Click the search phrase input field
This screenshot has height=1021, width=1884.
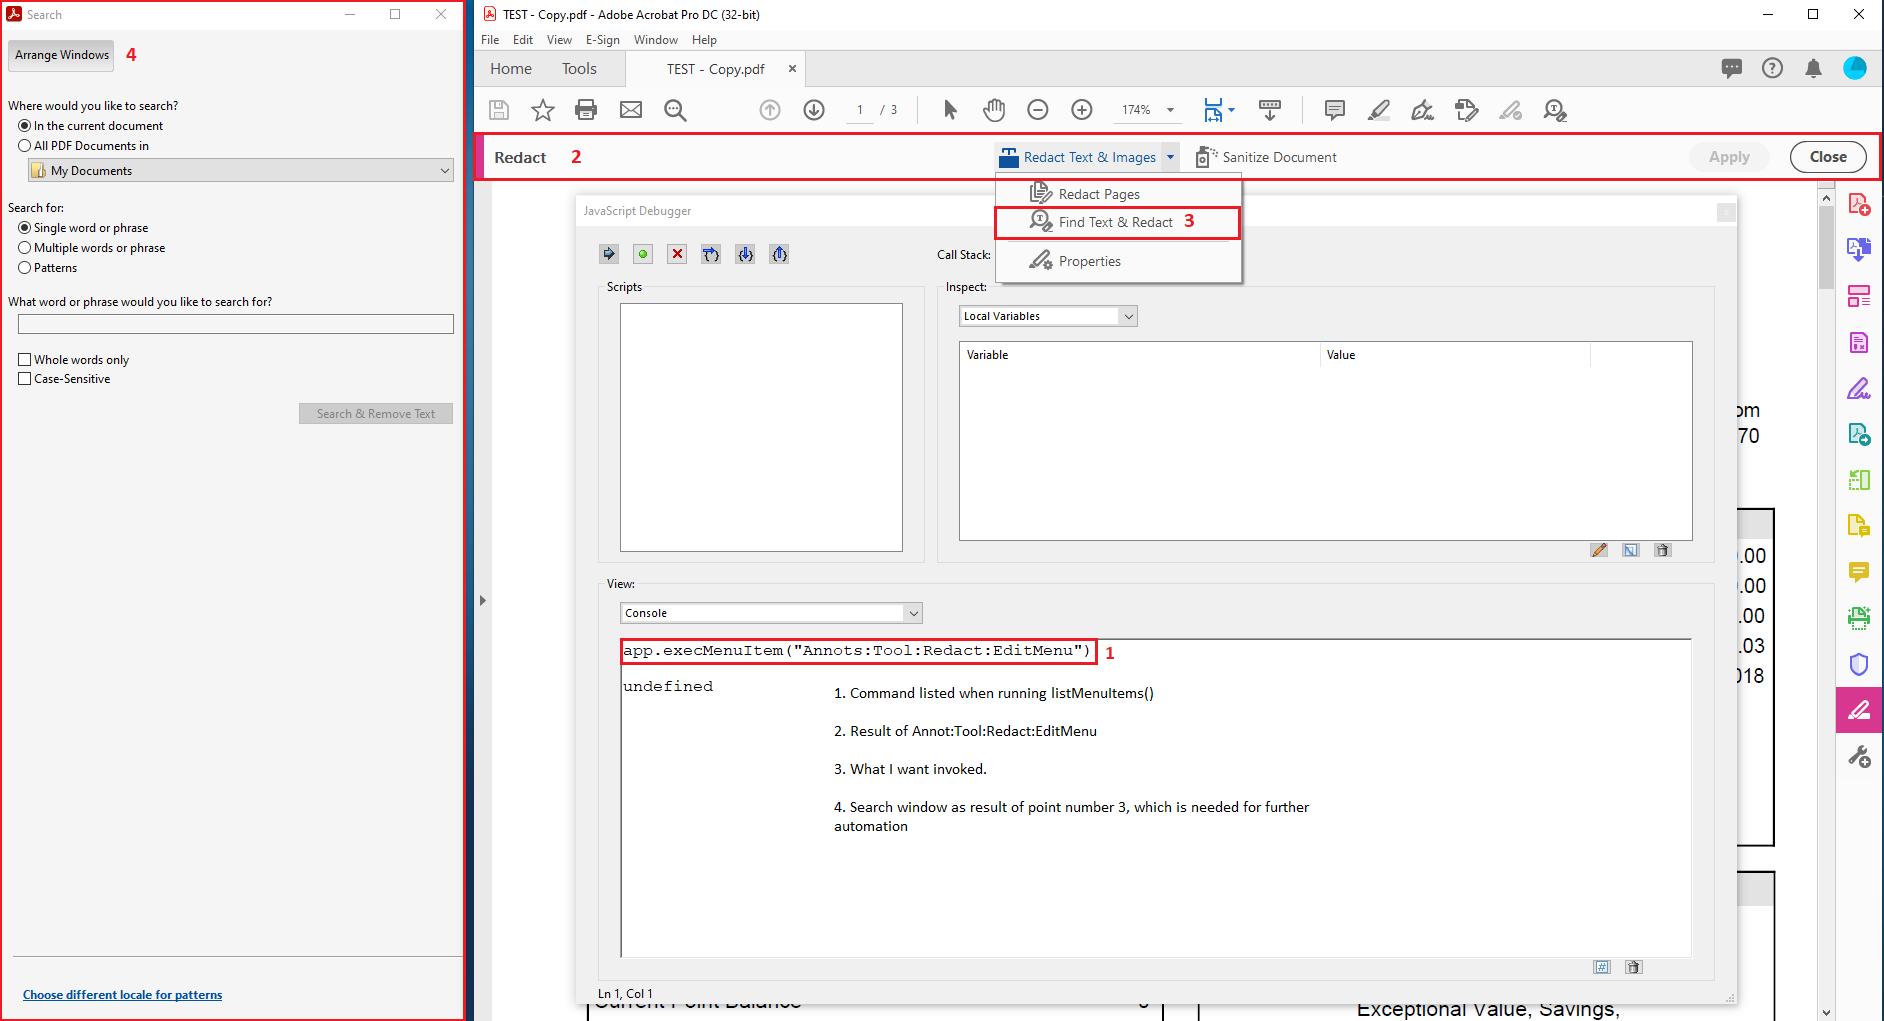tap(236, 324)
